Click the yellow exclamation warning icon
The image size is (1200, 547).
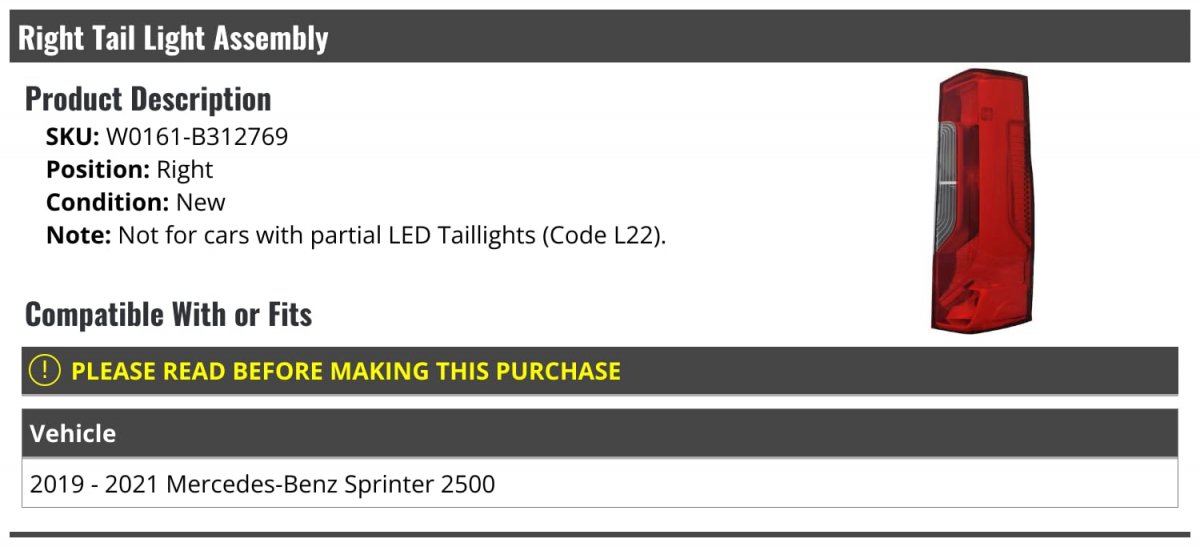point(45,371)
